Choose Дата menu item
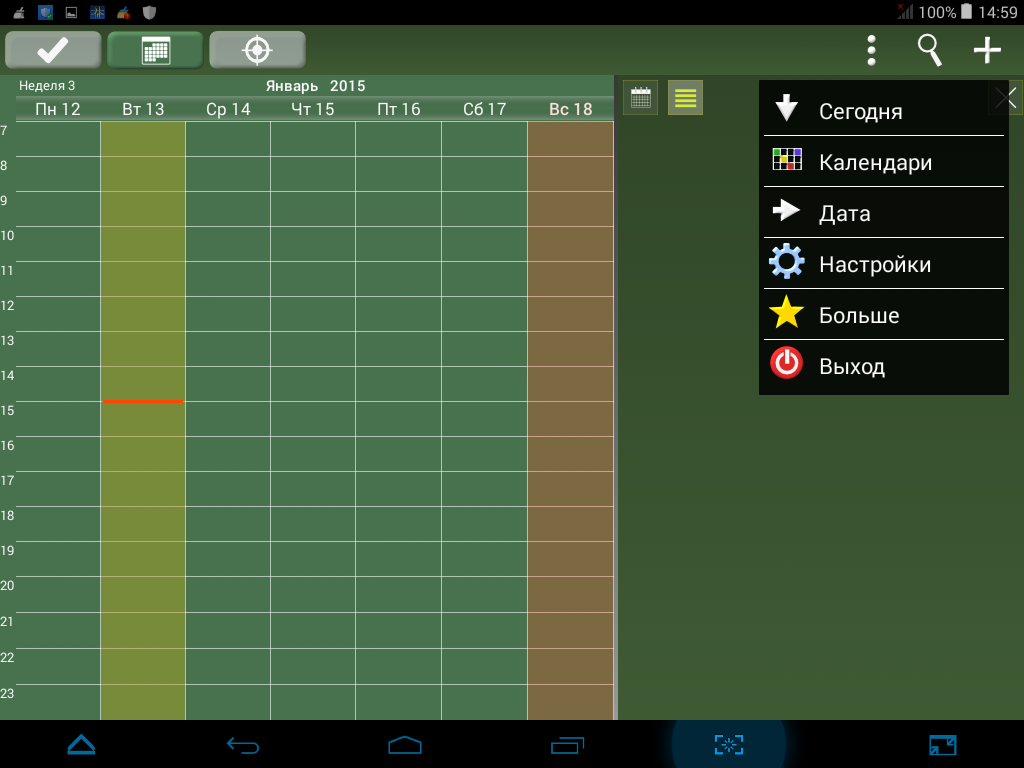Image resolution: width=1024 pixels, height=768 pixels. 884,212
